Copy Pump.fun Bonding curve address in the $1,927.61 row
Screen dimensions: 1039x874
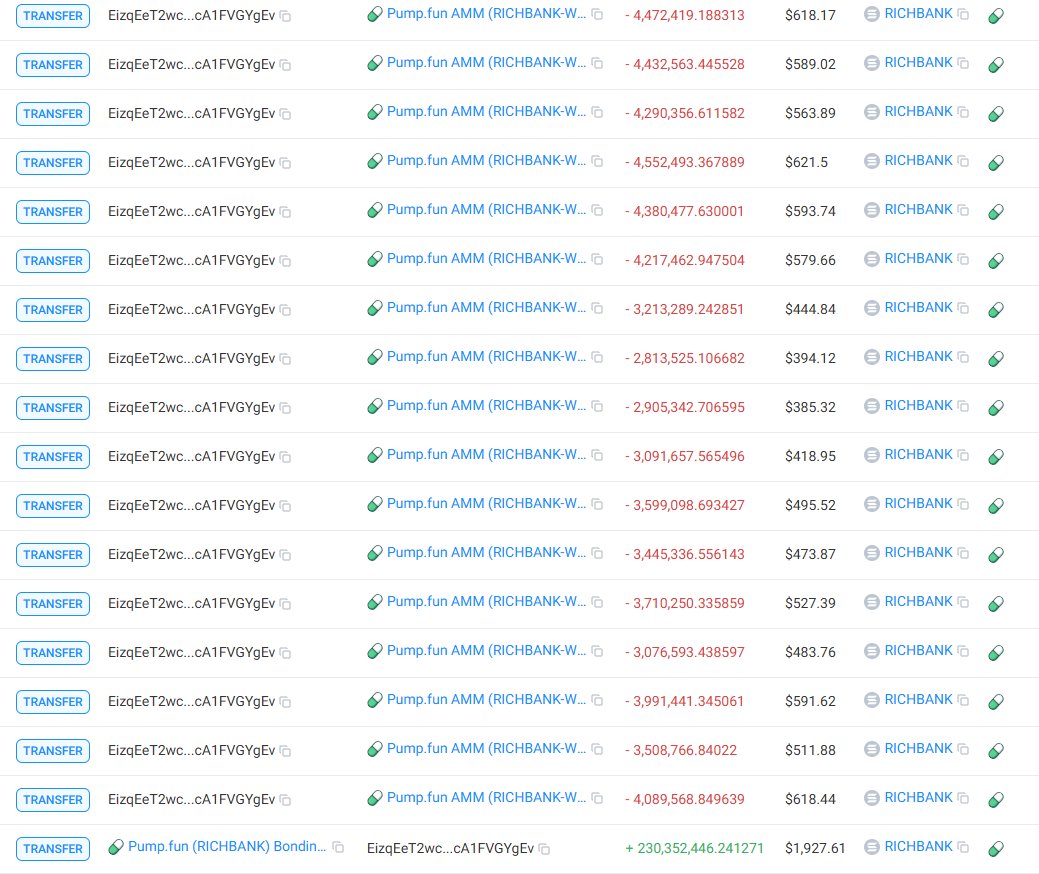(338, 848)
